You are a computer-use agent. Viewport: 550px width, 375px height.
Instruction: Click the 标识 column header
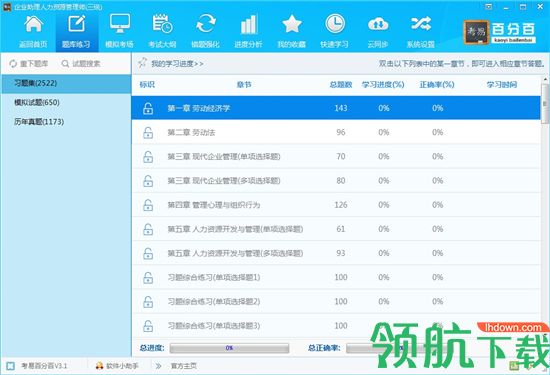(147, 85)
